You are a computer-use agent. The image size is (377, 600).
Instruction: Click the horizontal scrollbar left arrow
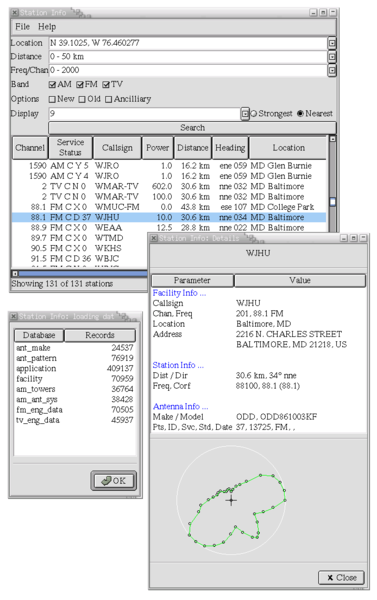click(x=15, y=274)
